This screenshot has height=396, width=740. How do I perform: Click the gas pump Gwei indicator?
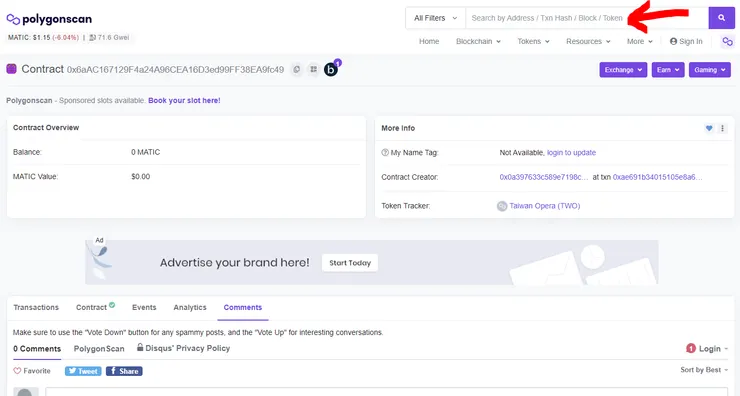pos(109,37)
